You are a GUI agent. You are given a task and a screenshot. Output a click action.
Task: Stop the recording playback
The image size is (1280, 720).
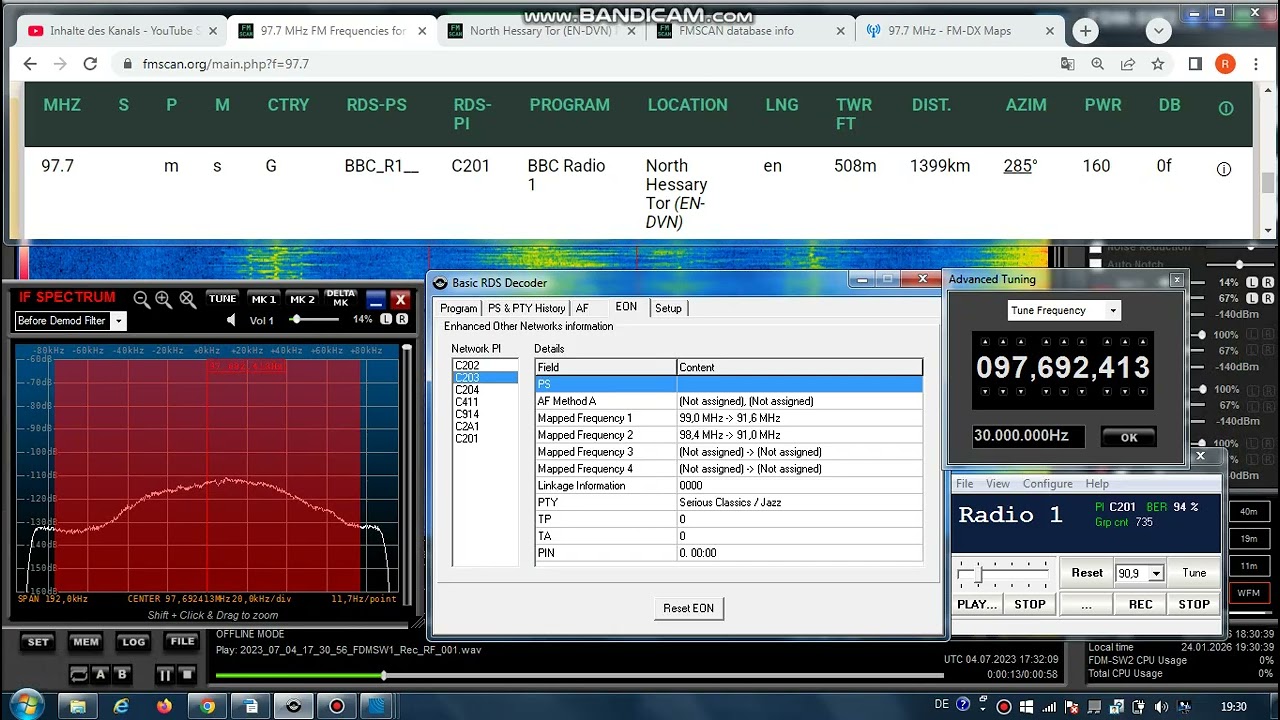[187, 675]
